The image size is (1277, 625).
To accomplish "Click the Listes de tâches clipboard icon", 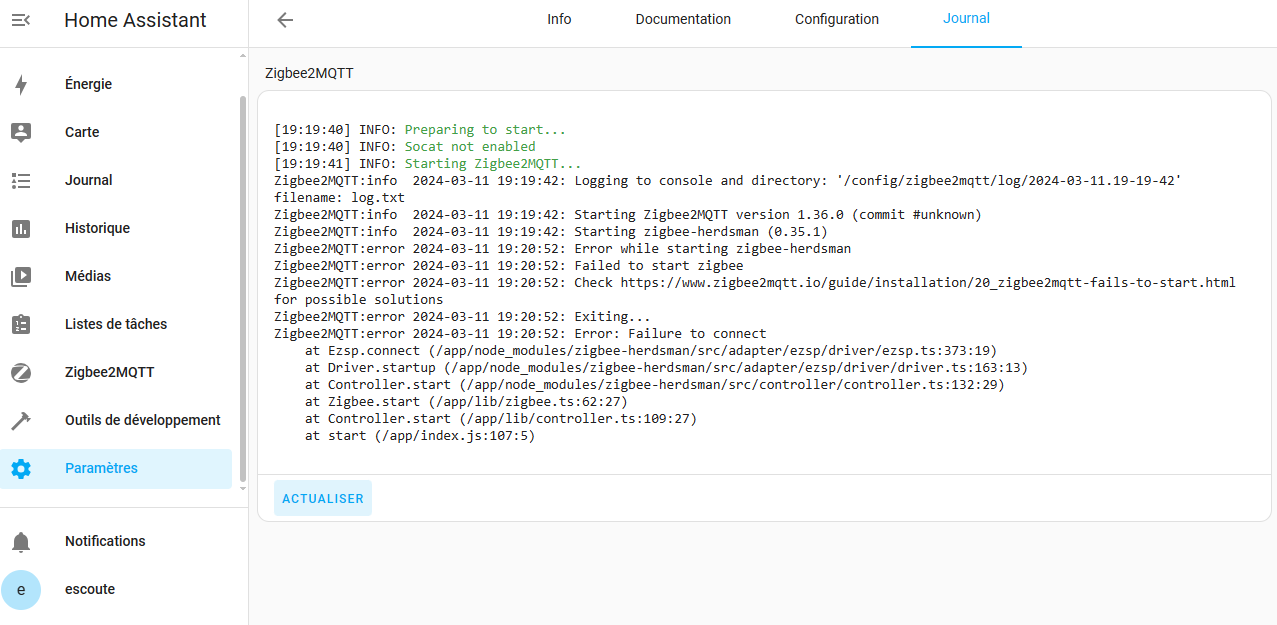I will (21, 325).
